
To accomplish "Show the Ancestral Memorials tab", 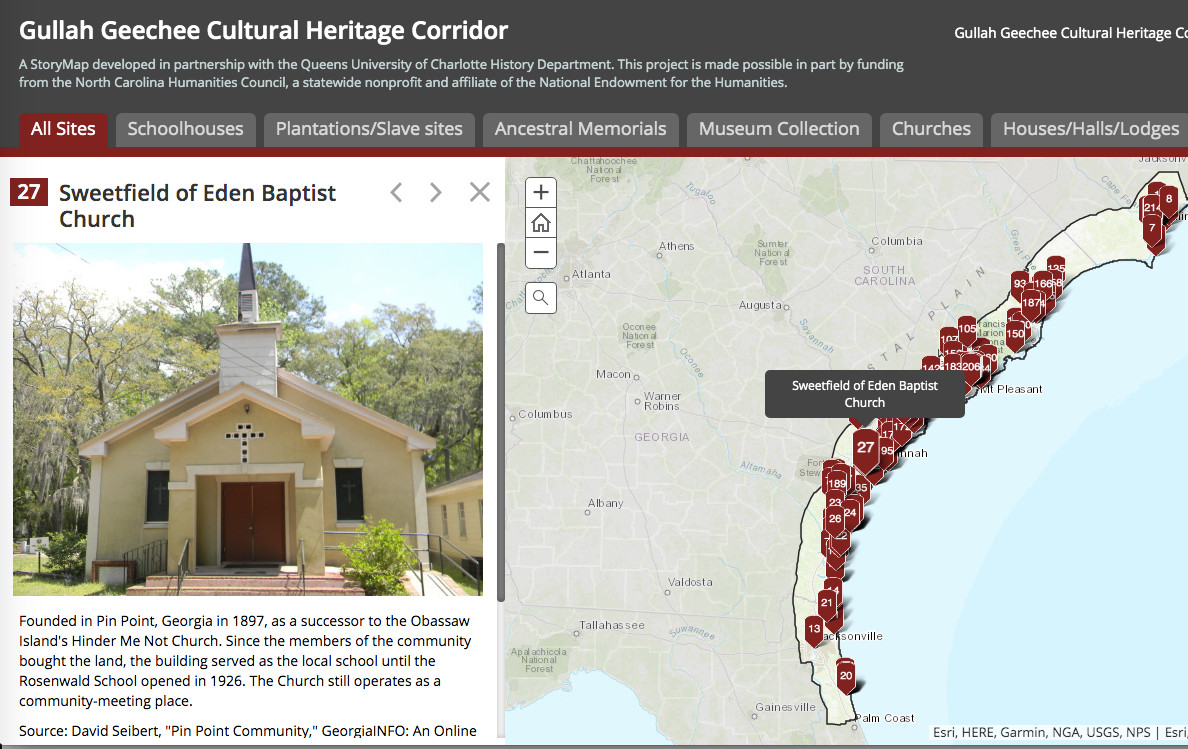I will coord(580,129).
